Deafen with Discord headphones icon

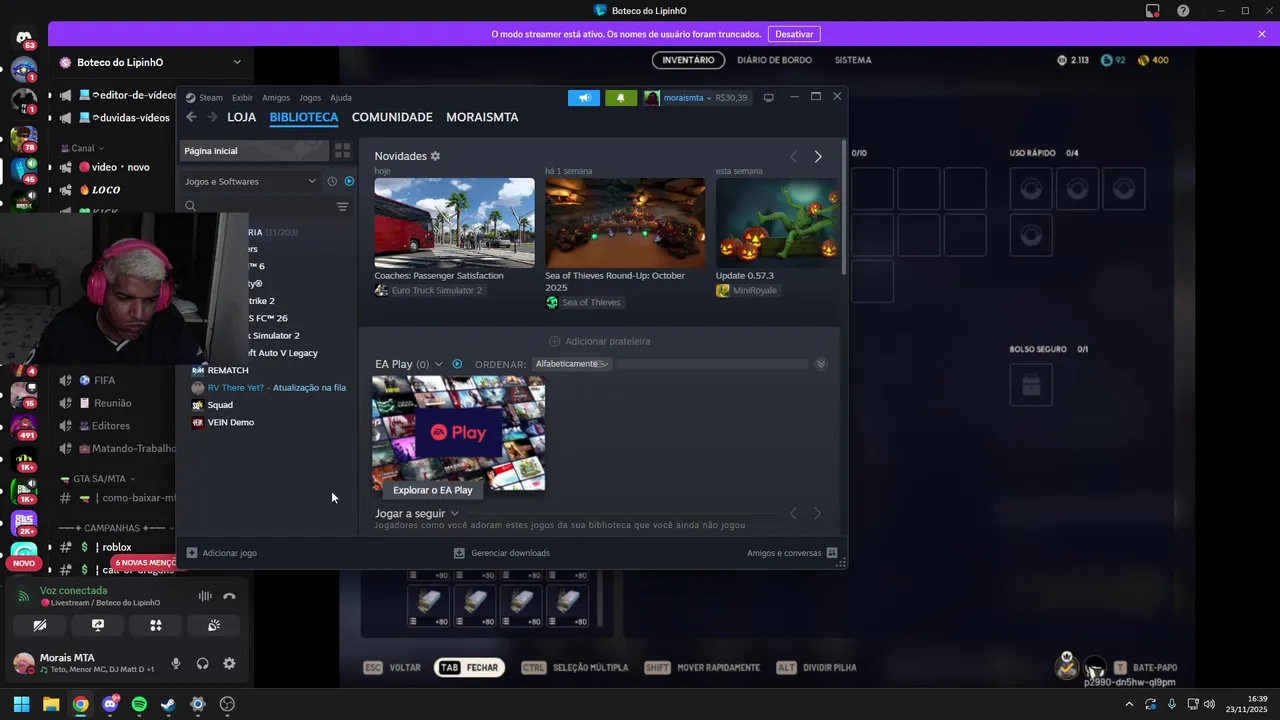[203, 663]
